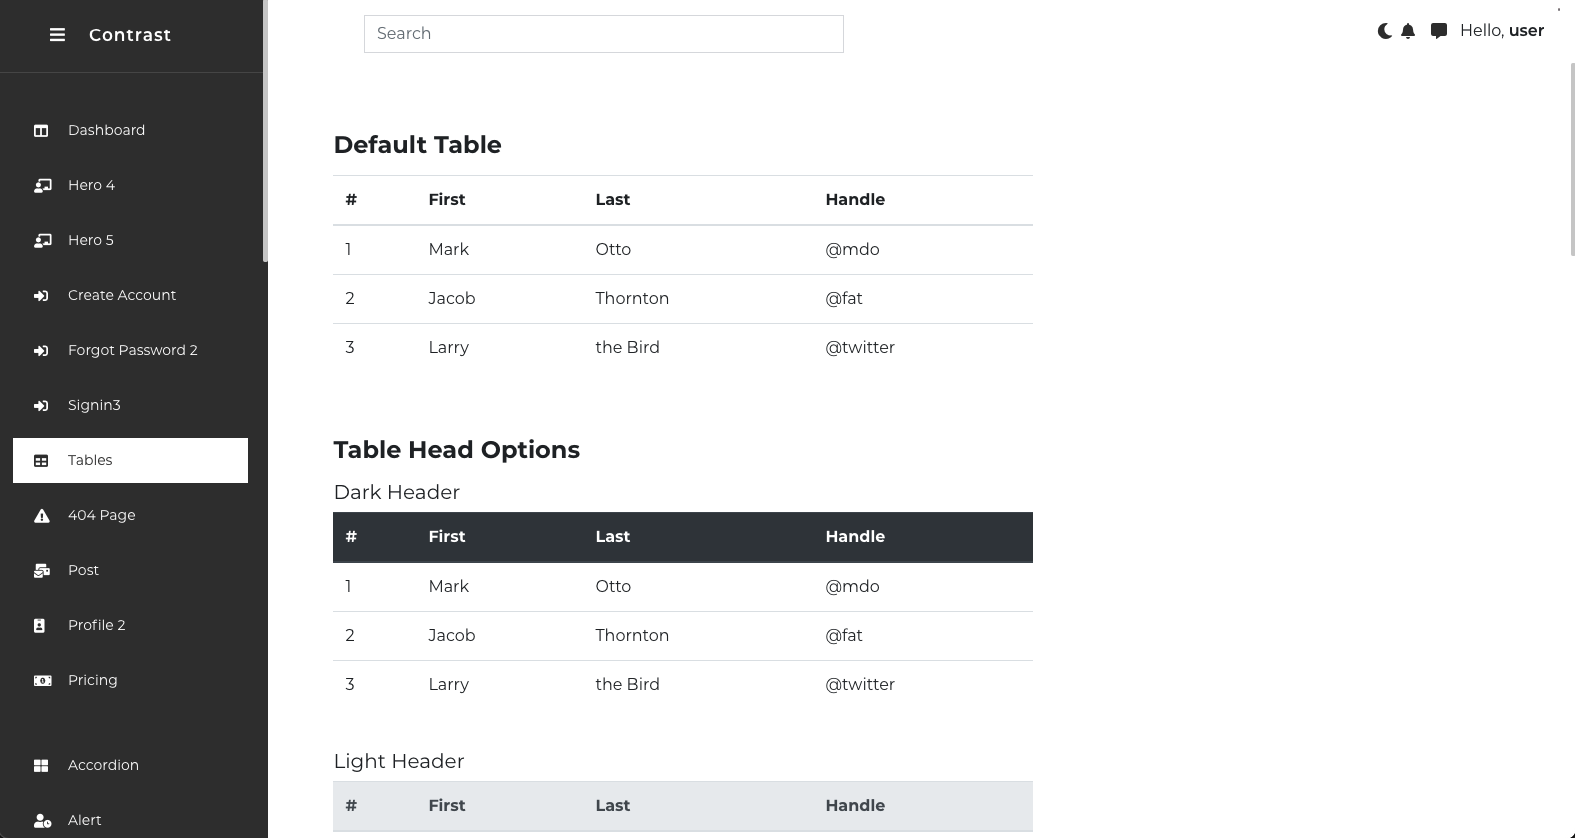Image resolution: width=1575 pixels, height=838 pixels.
Task: Click the Profile 2 badge icon
Action: tap(40, 626)
